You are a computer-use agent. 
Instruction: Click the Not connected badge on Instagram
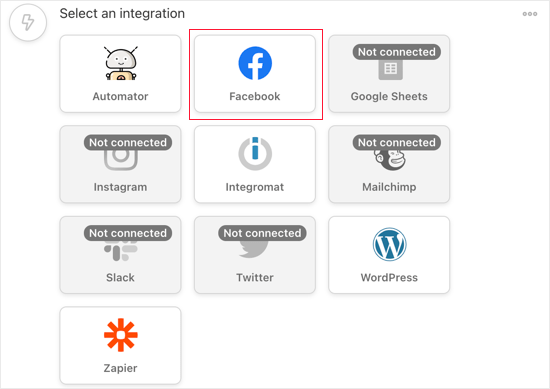[x=128, y=142]
